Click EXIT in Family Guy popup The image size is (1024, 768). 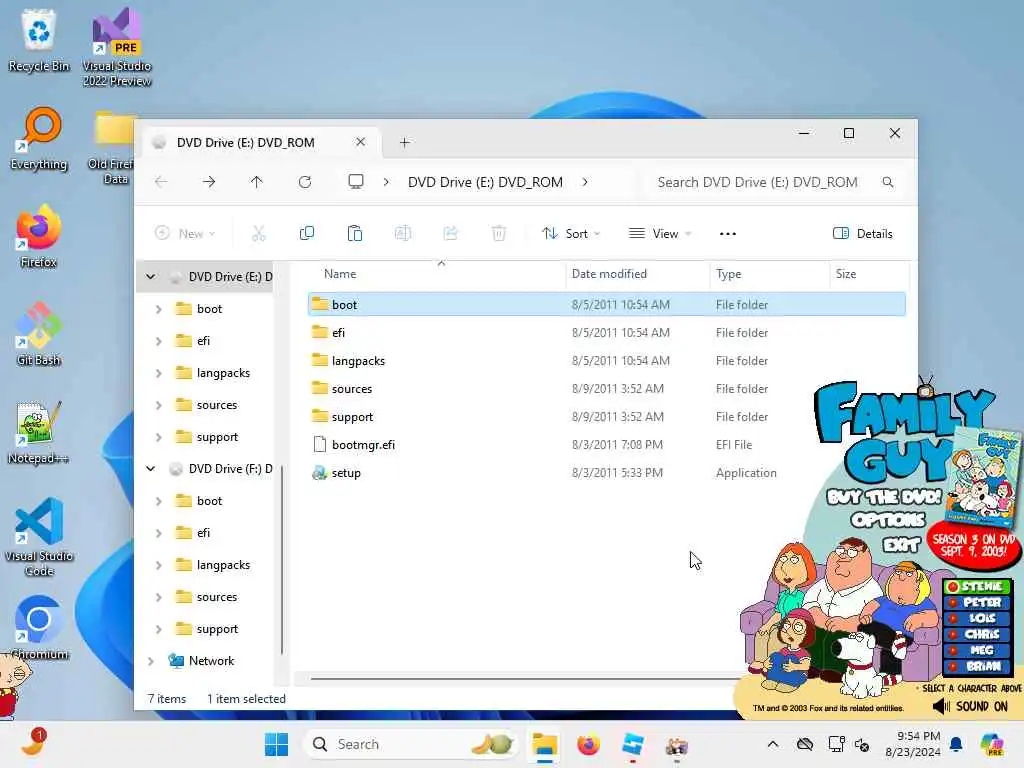901,544
